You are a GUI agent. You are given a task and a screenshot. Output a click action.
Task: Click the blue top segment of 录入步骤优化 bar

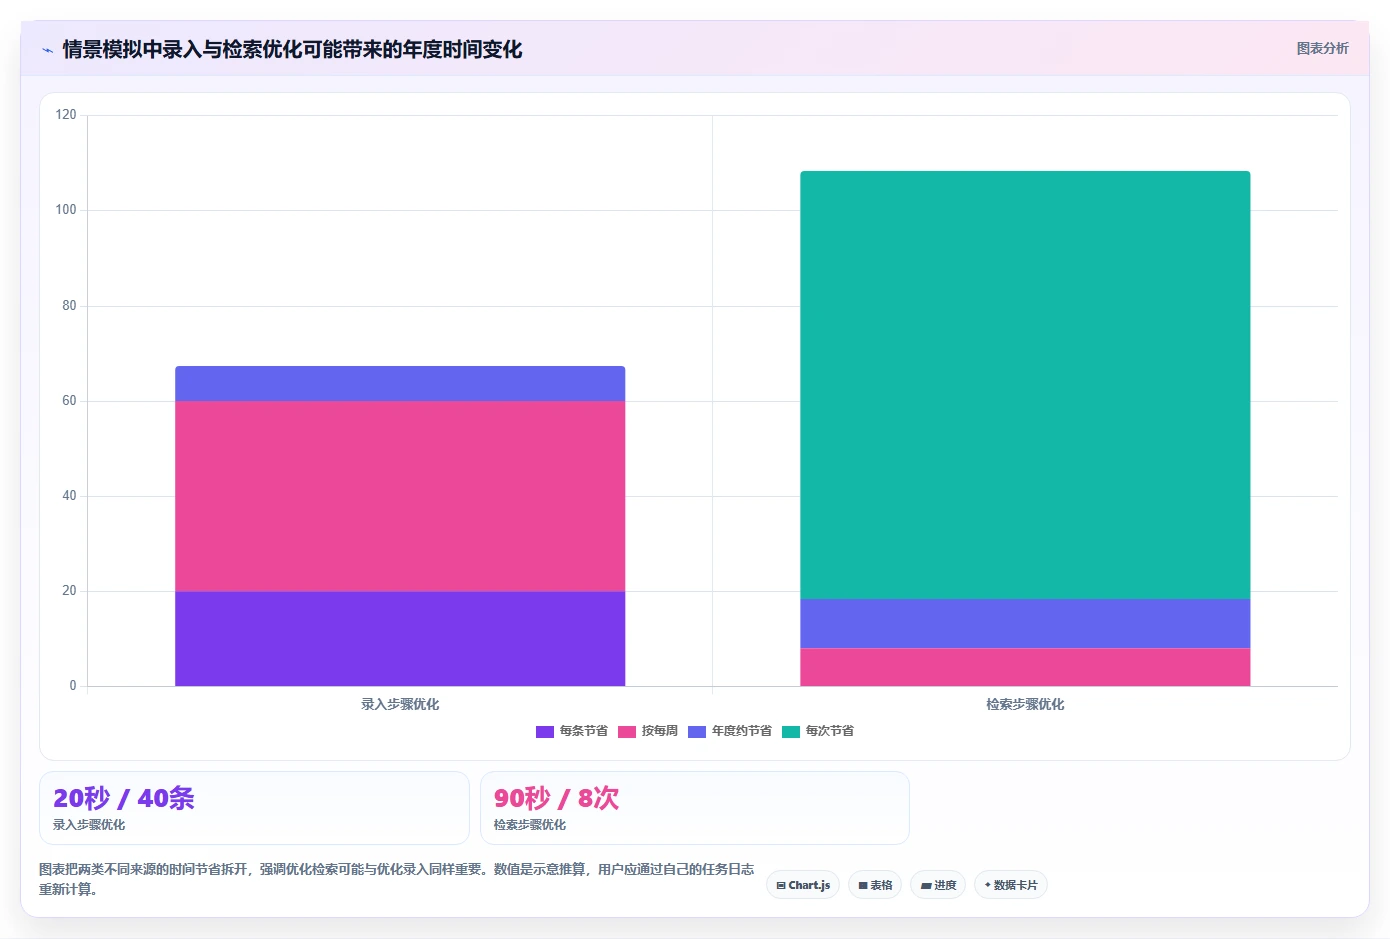tap(400, 384)
